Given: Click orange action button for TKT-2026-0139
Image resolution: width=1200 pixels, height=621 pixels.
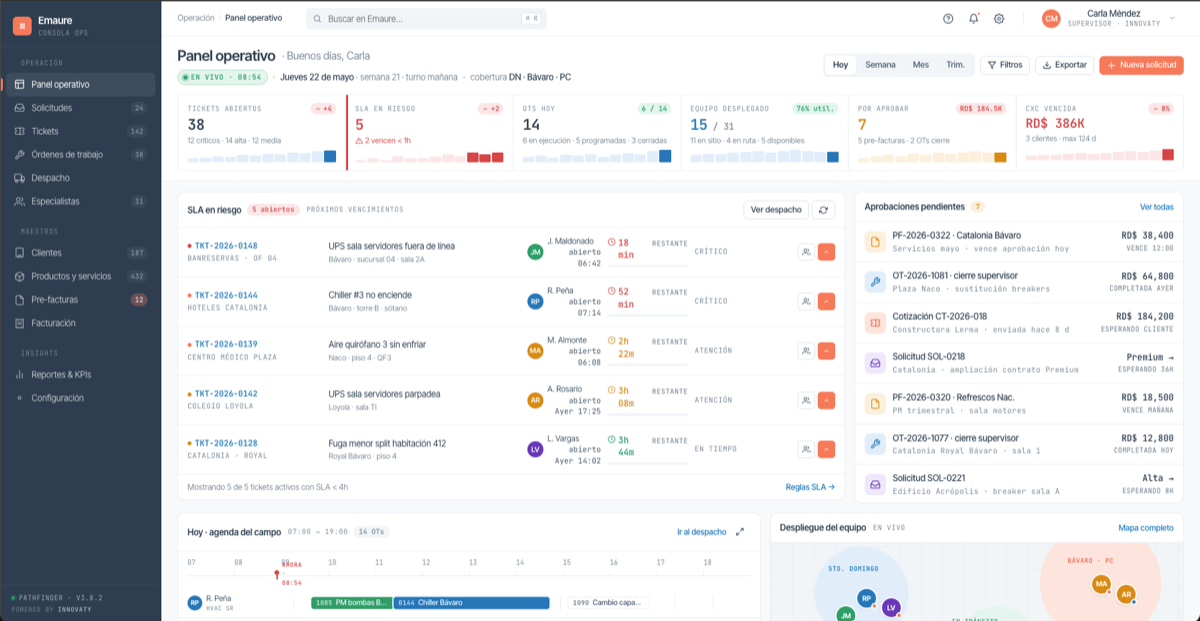Looking at the screenshot, I should tap(826, 351).
